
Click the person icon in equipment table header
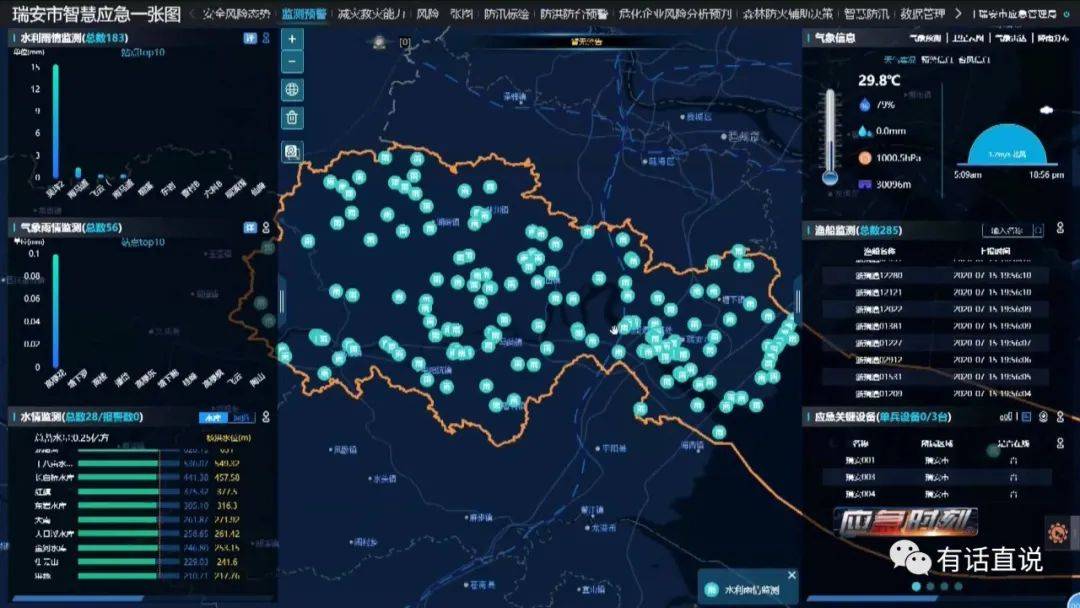click(1060, 443)
